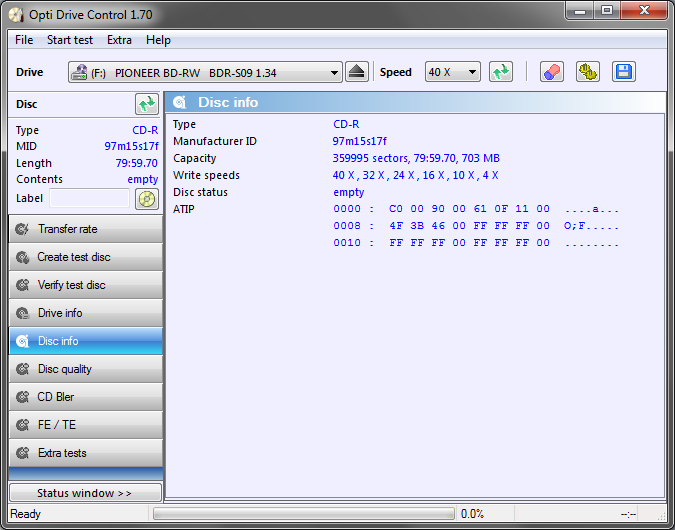The width and height of the screenshot is (675, 530).
Task: Click the drive eject button
Action: point(357,72)
